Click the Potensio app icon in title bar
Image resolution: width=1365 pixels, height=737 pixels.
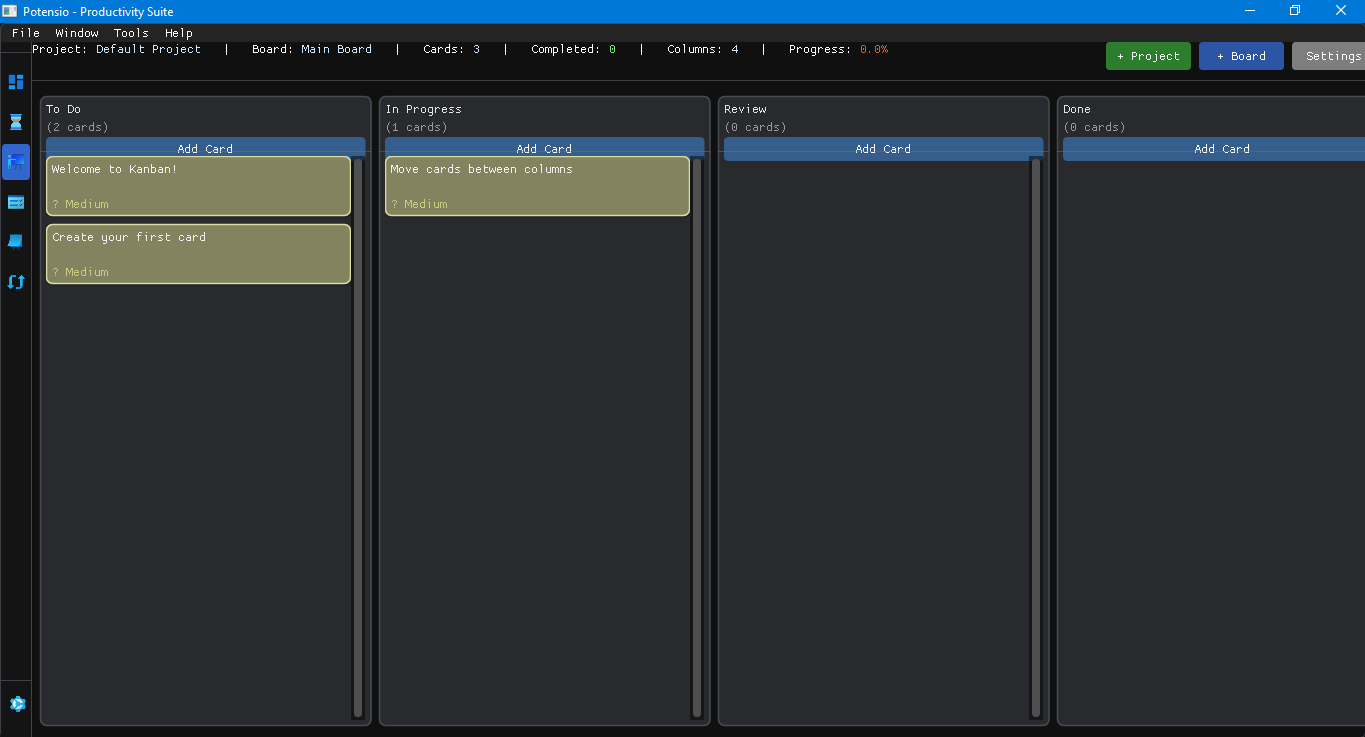10,11
